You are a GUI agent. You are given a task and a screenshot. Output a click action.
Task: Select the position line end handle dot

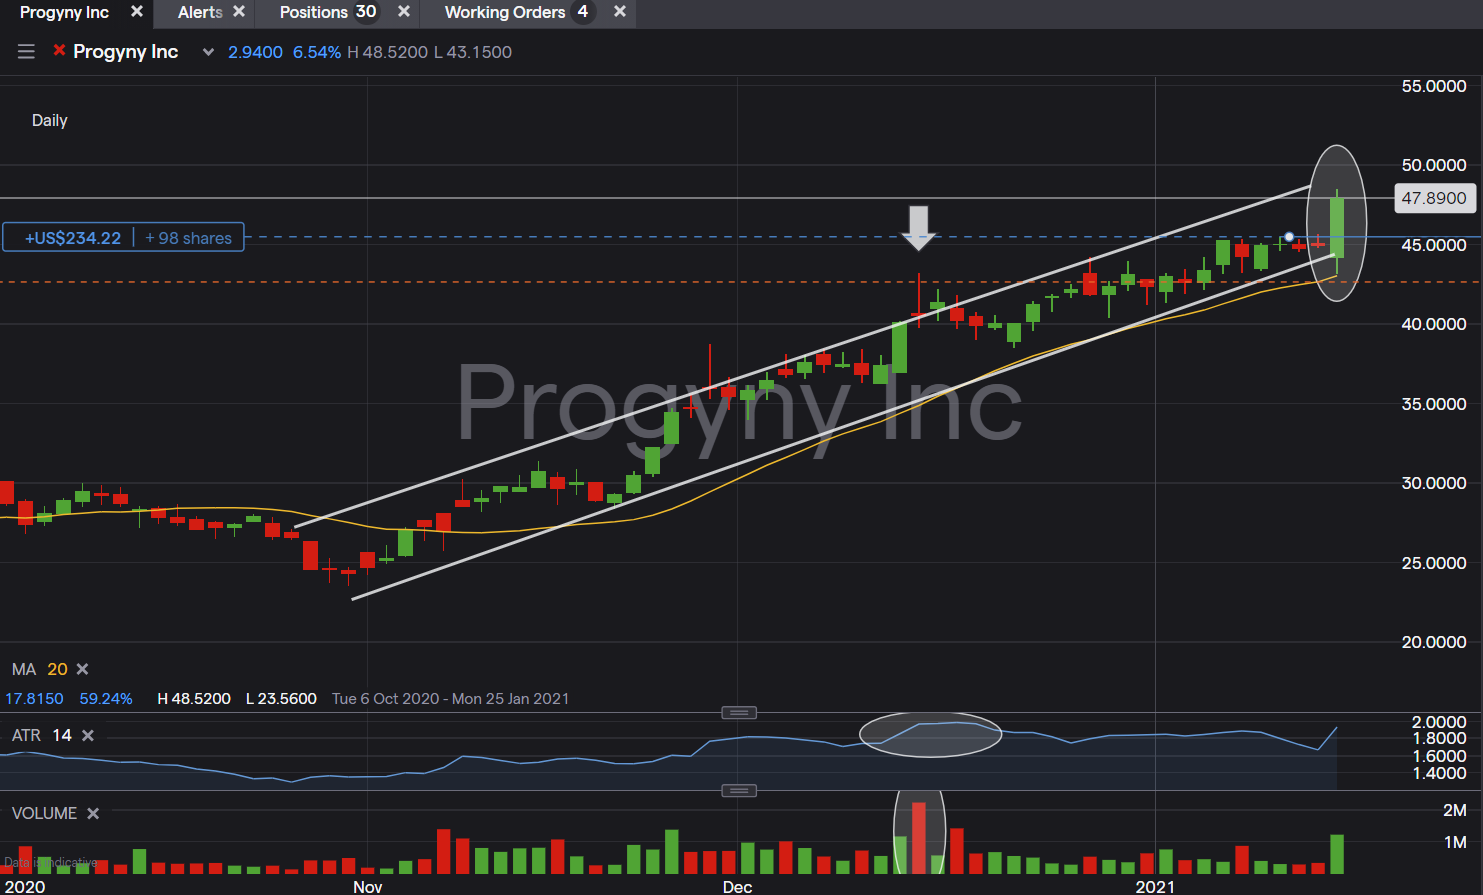(1289, 237)
